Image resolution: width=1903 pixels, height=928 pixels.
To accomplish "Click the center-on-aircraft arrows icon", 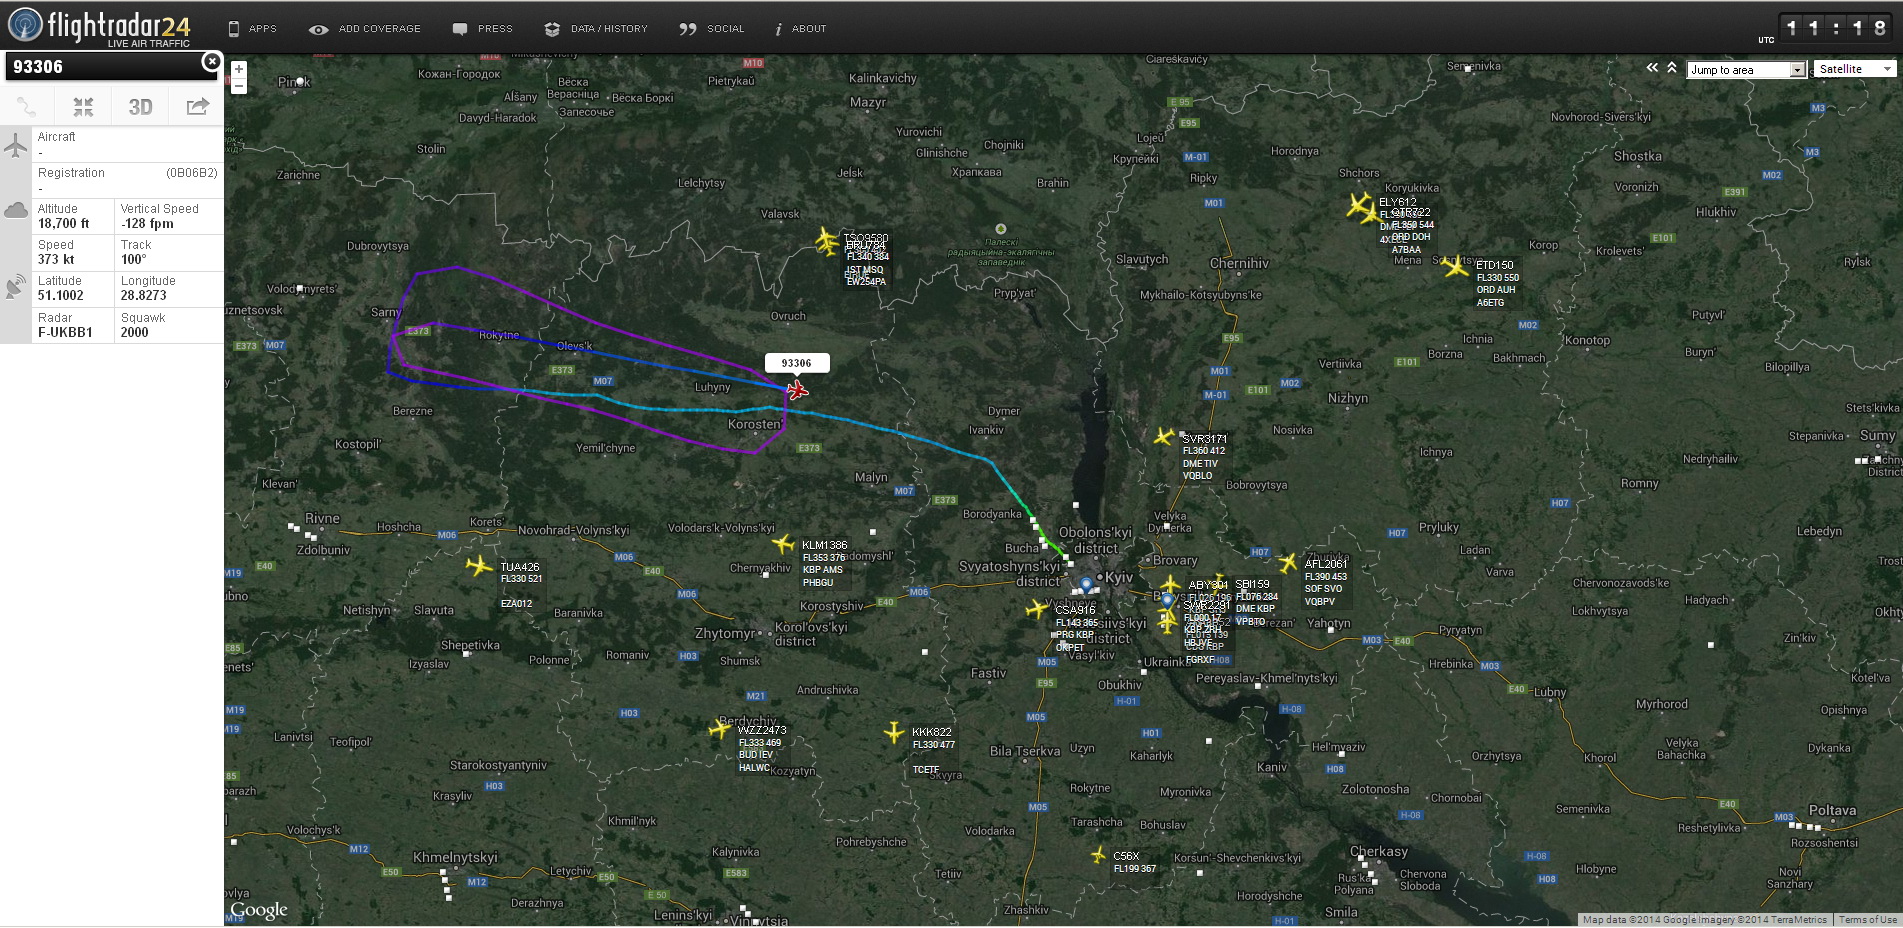I will click(83, 107).
